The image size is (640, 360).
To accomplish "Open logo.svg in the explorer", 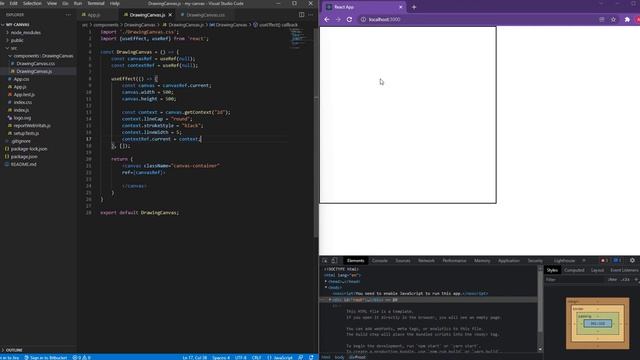I will pos(22,118).
